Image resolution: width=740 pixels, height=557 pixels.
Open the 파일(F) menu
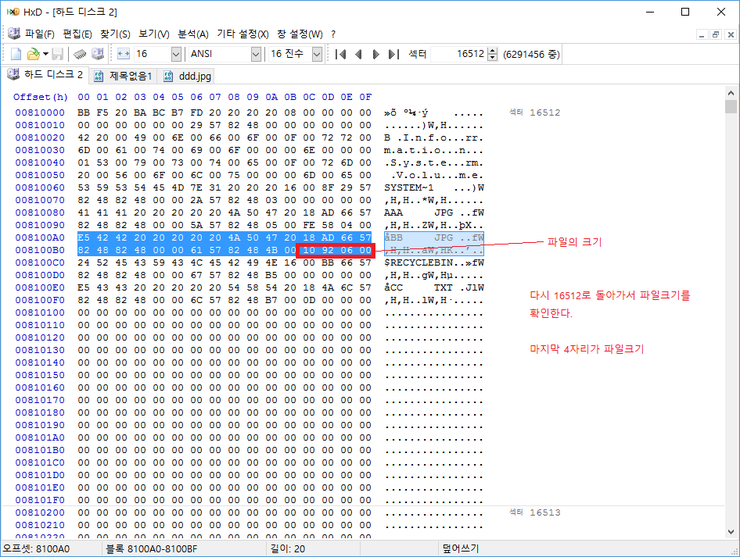point(40,33)
